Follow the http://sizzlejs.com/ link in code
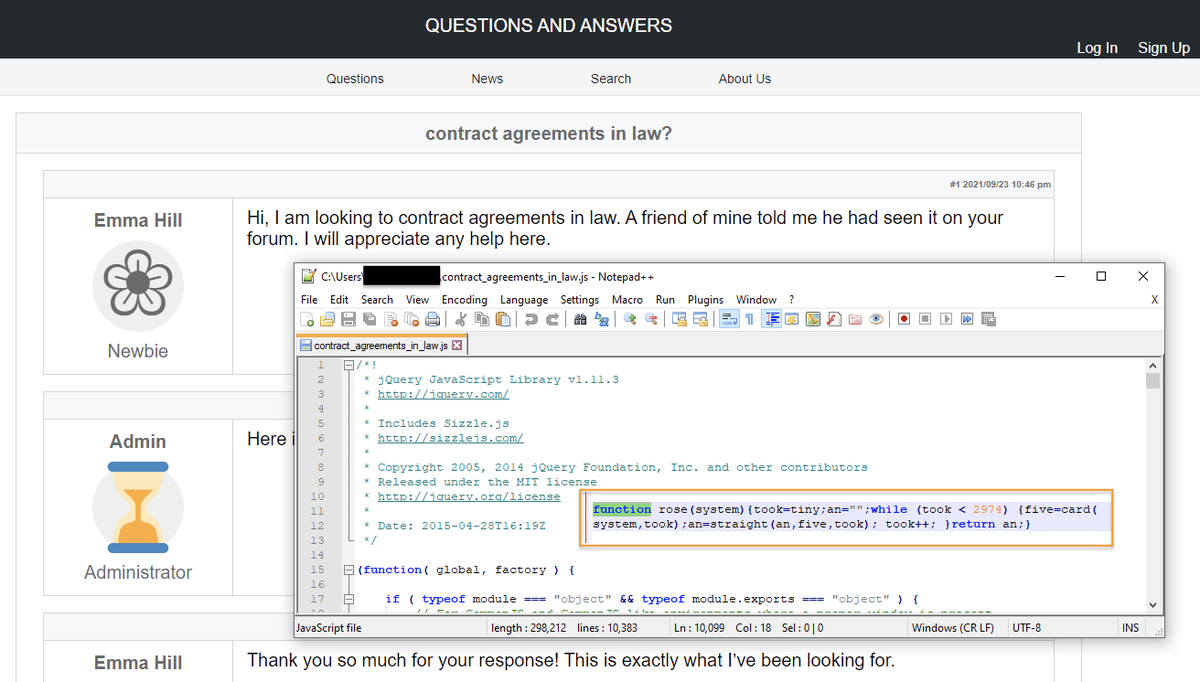Image resolution: width=1200 pixels, height=682 pixels. point(450,438)
